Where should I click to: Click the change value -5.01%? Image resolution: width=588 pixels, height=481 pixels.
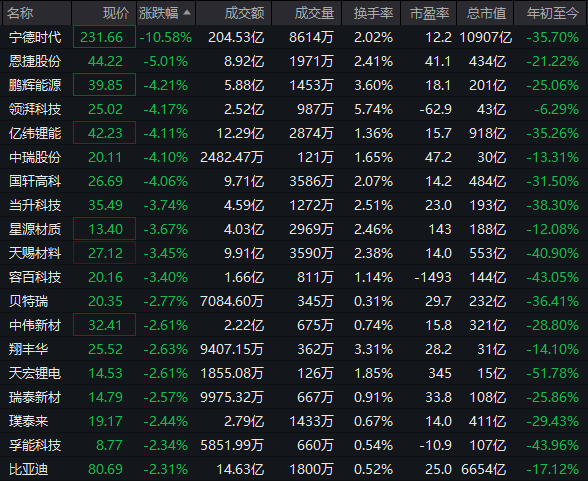click(165, 61)
